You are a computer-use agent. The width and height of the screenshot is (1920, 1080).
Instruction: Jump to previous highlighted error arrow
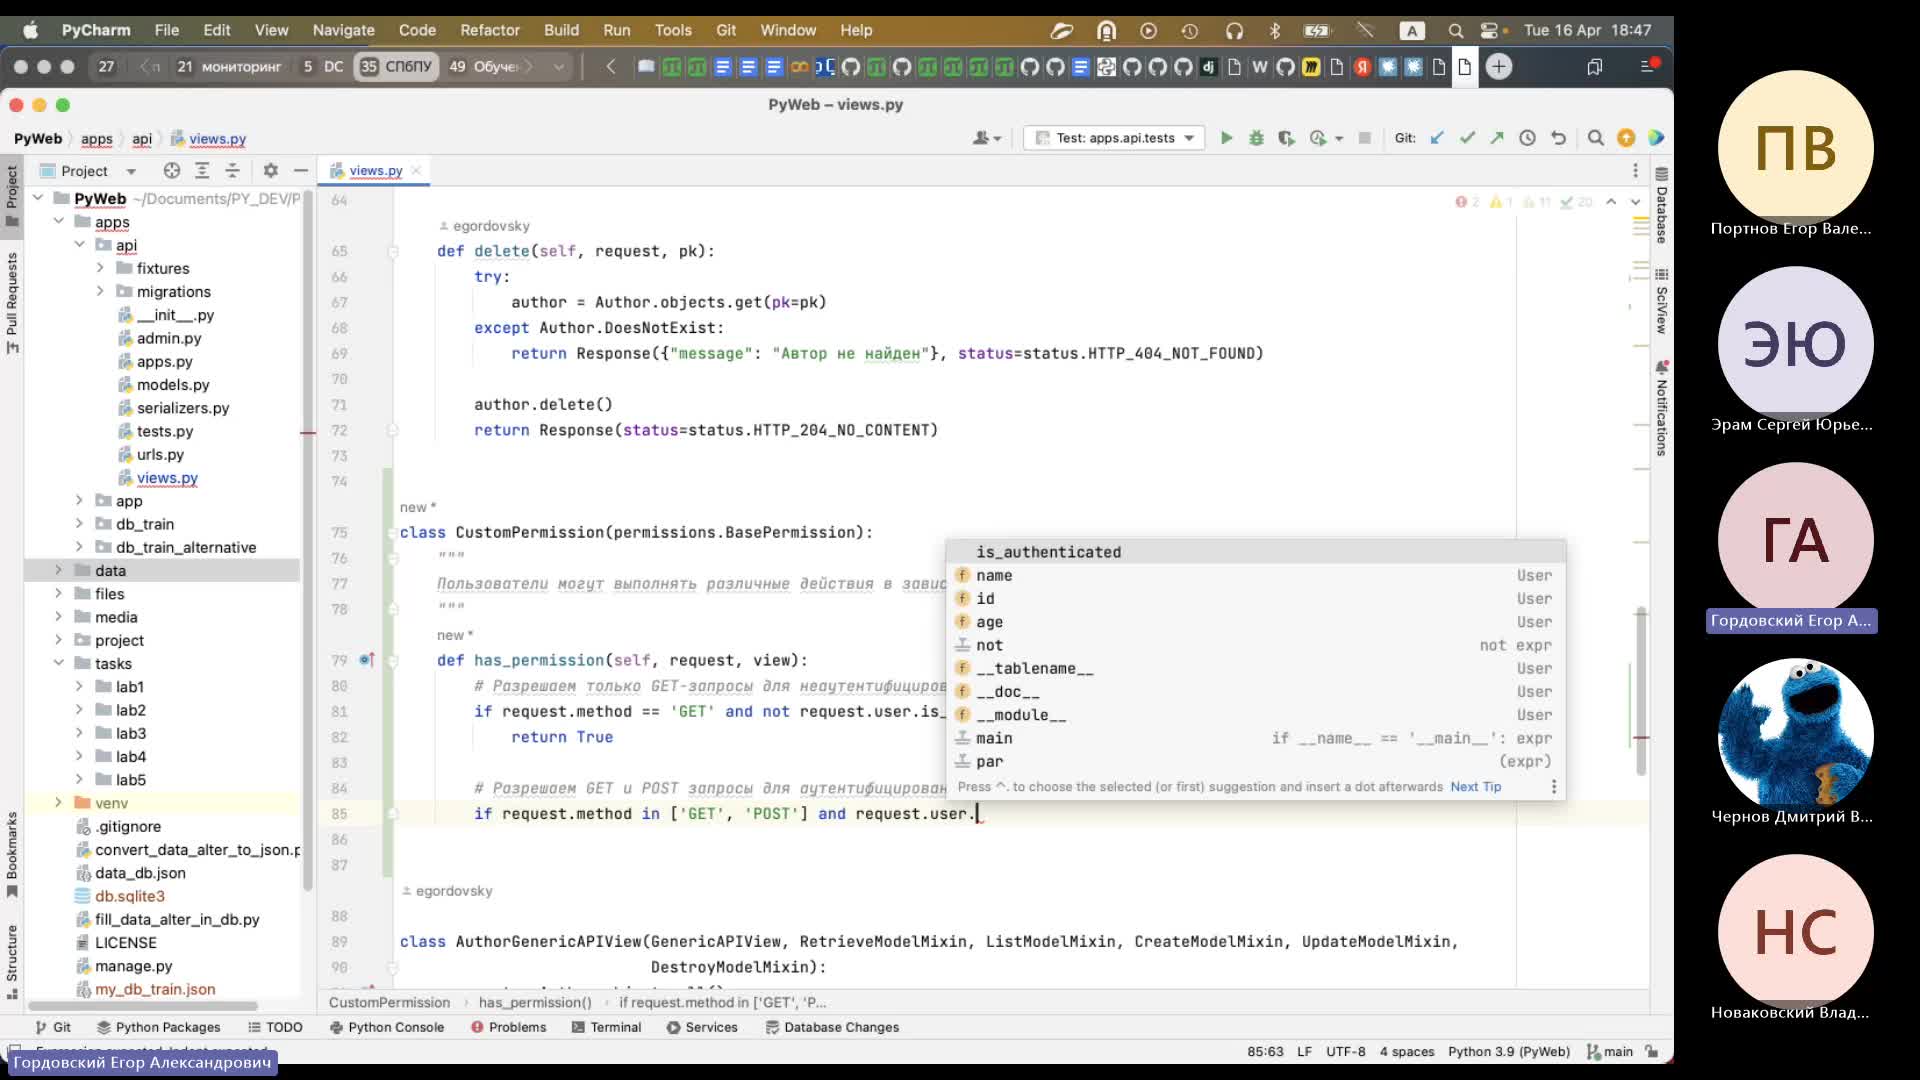[1611, 202]
